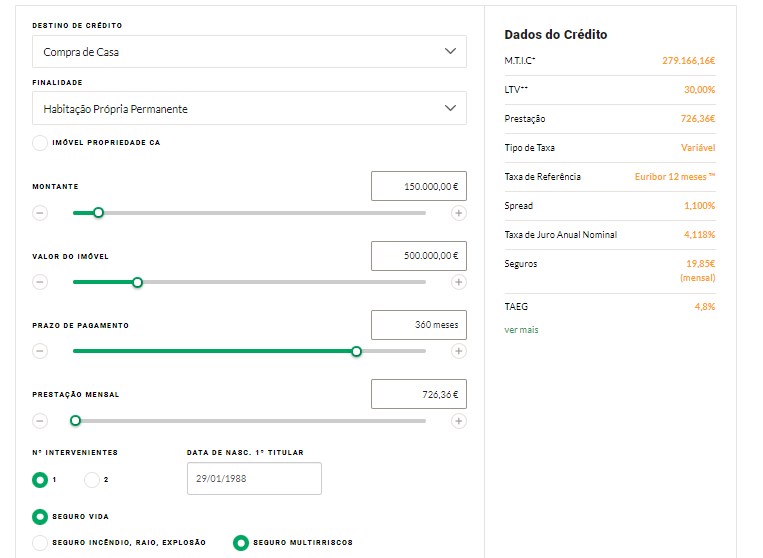Screen dimensions: 763x558
Task: Toggle the Seguro Vida option
Action: click(40, 517)
